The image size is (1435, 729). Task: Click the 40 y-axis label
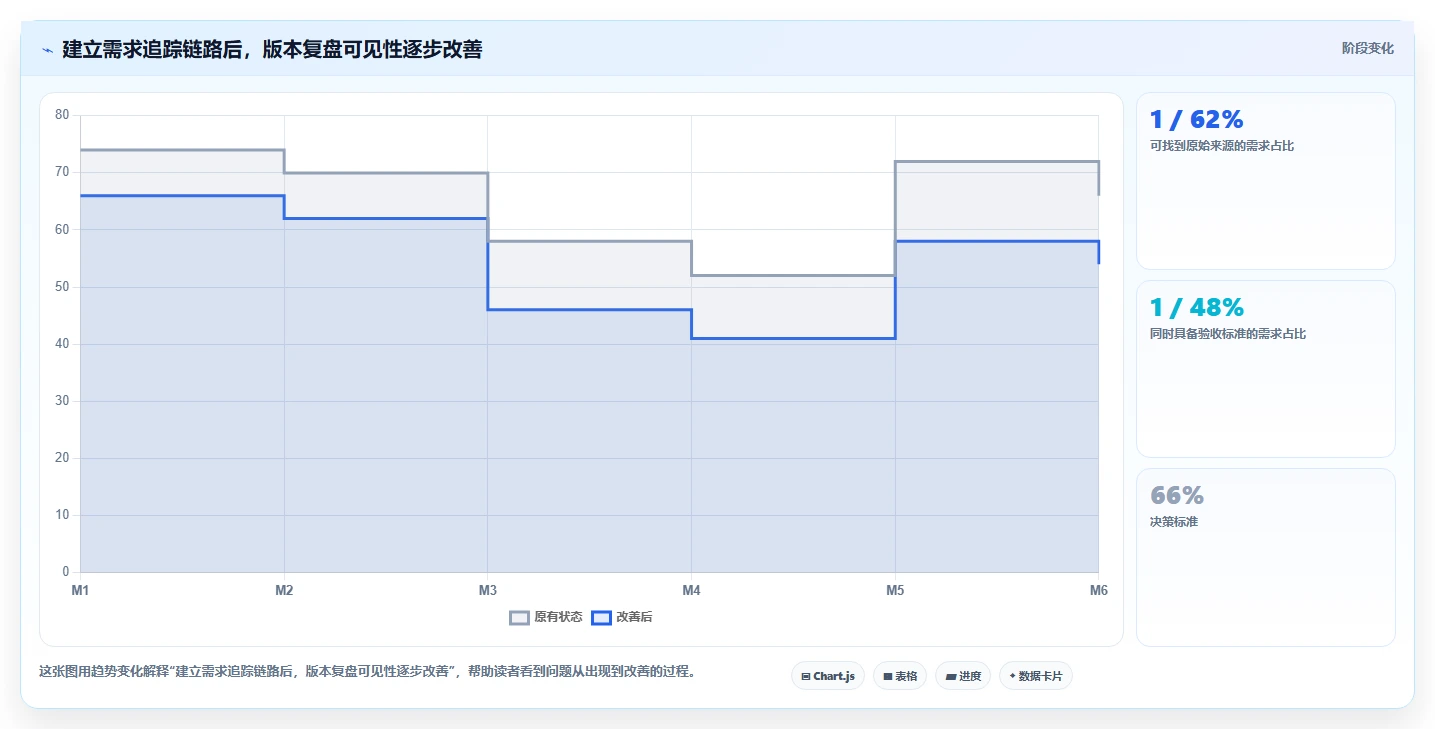[62, 344]
